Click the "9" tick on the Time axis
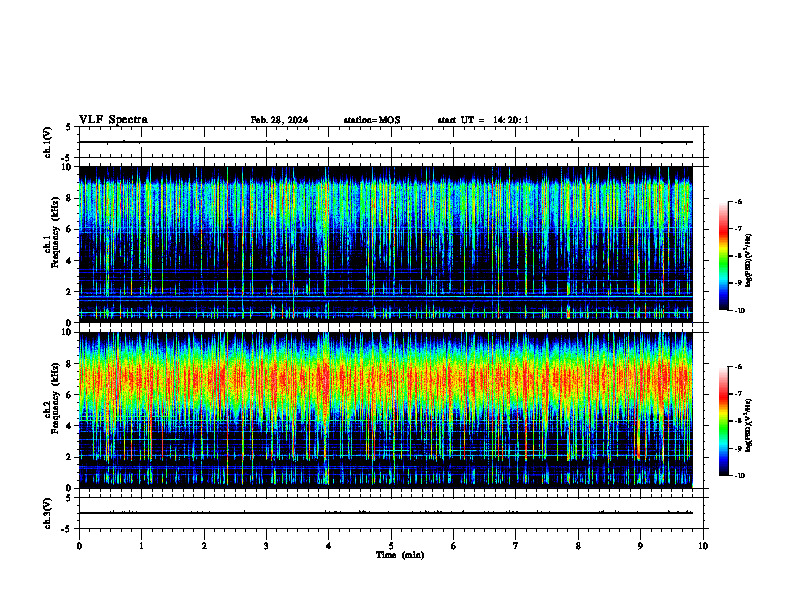Viewport: 792px width, 612px height. pyautogui.click(x=640, y=546)
